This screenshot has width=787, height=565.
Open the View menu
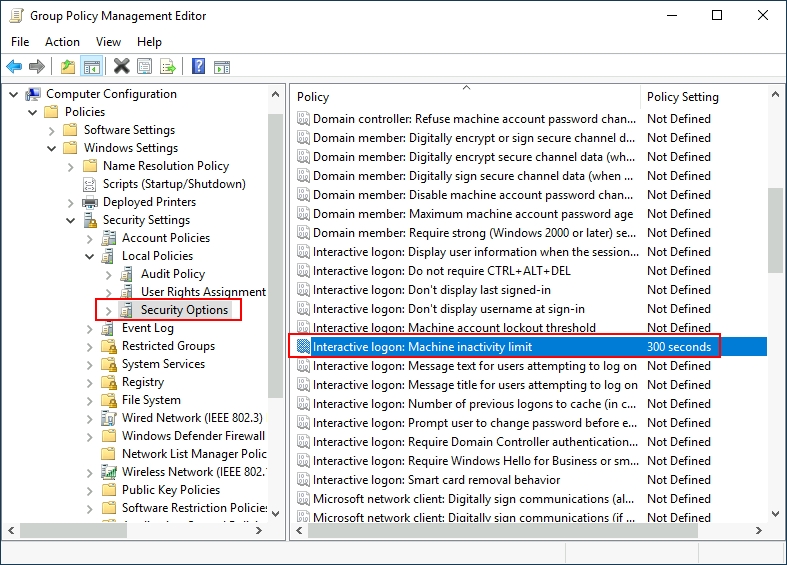click(108, 42)
